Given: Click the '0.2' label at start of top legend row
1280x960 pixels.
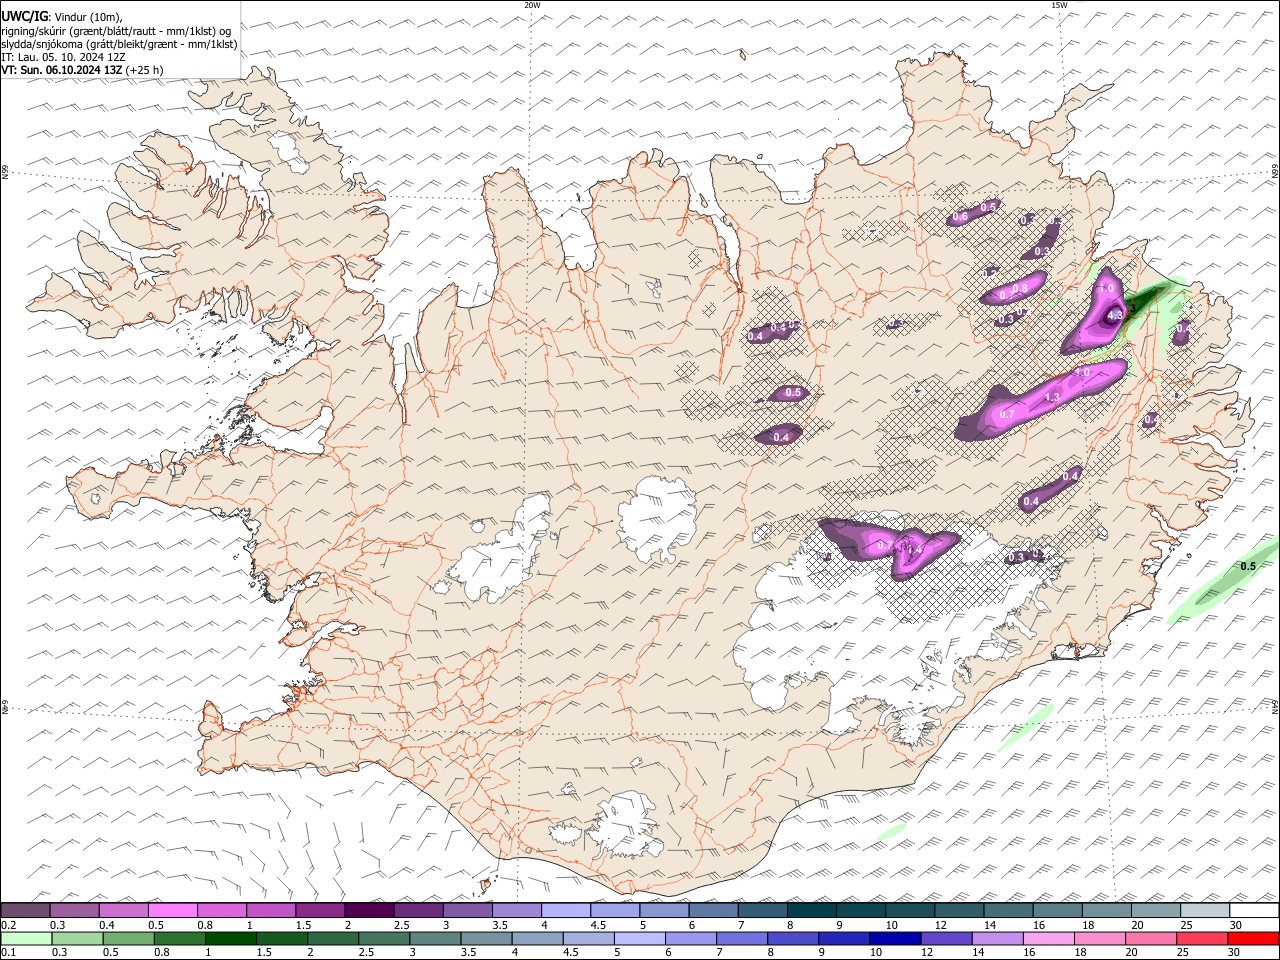Looking at the screenshot, I should pos(8,925).
